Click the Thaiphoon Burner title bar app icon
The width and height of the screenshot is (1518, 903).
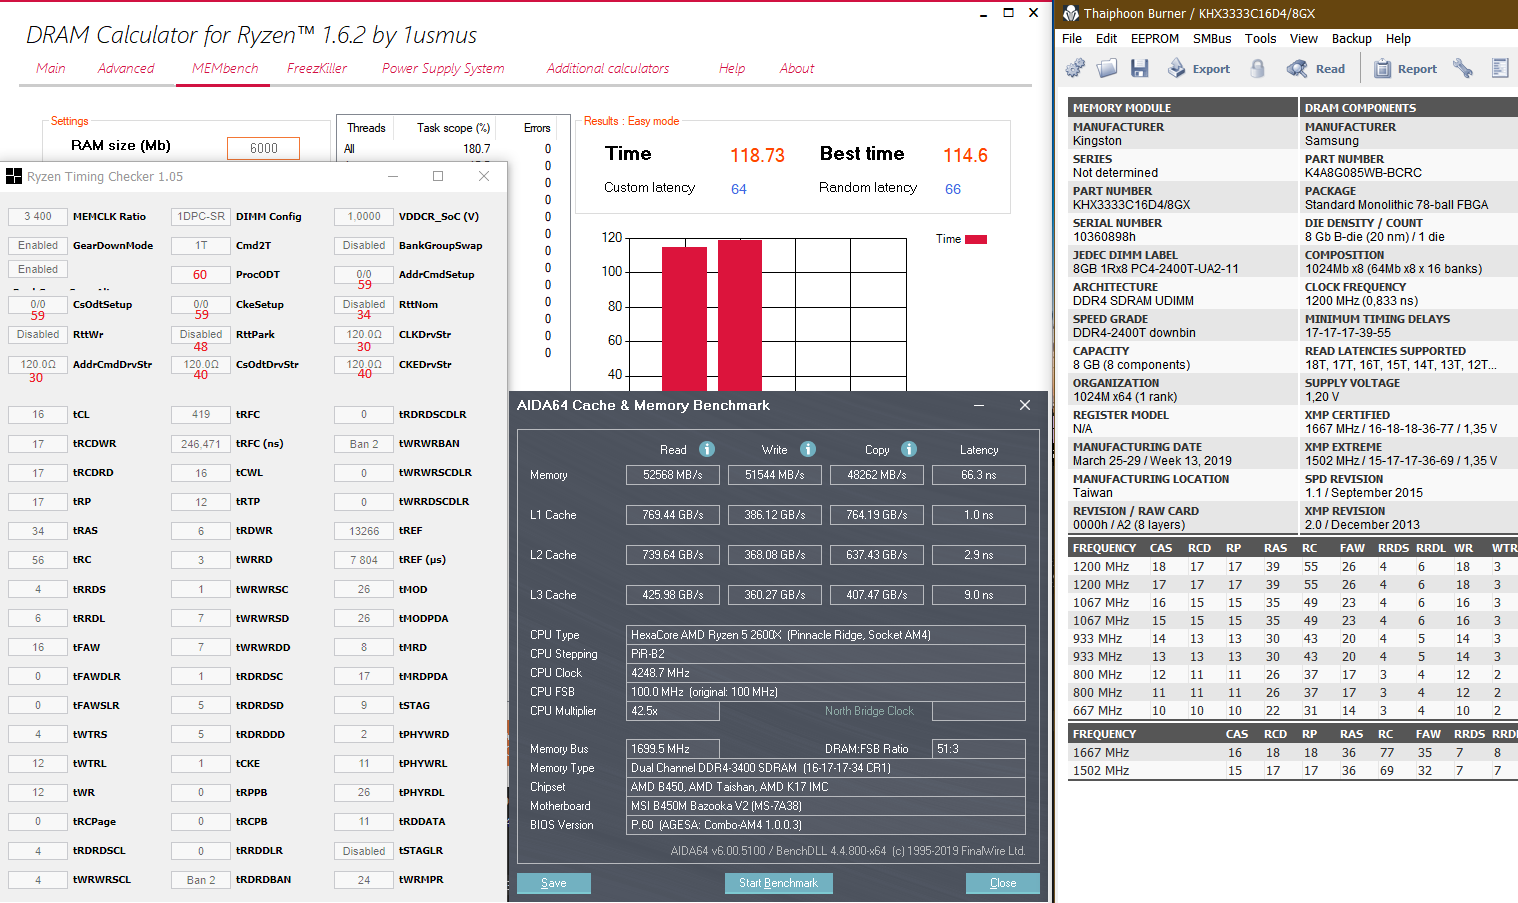tap(1071, 13)
